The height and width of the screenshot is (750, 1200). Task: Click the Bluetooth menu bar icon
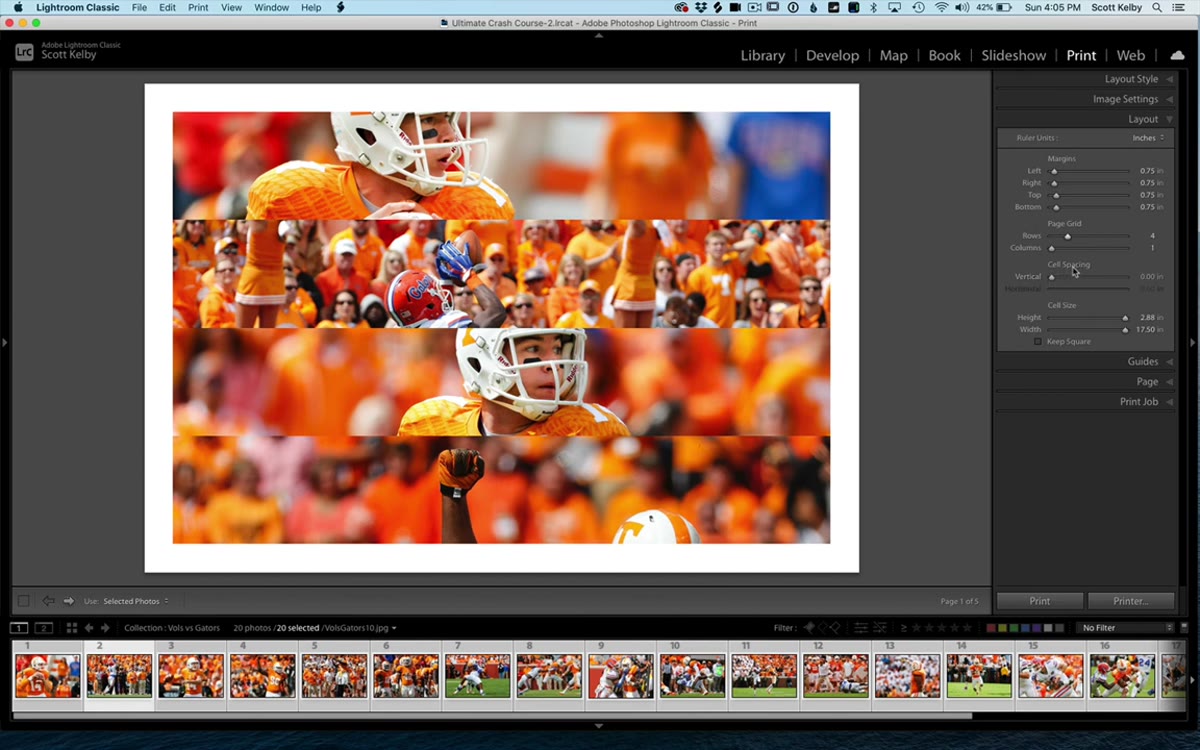point(873,8)
